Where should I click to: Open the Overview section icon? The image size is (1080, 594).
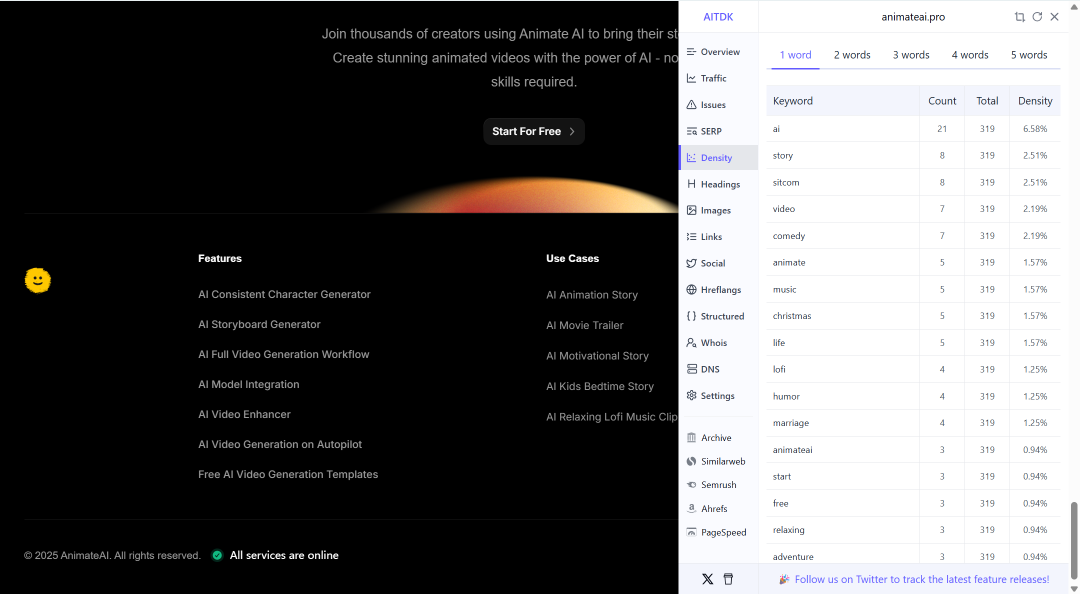coord(691,52)
